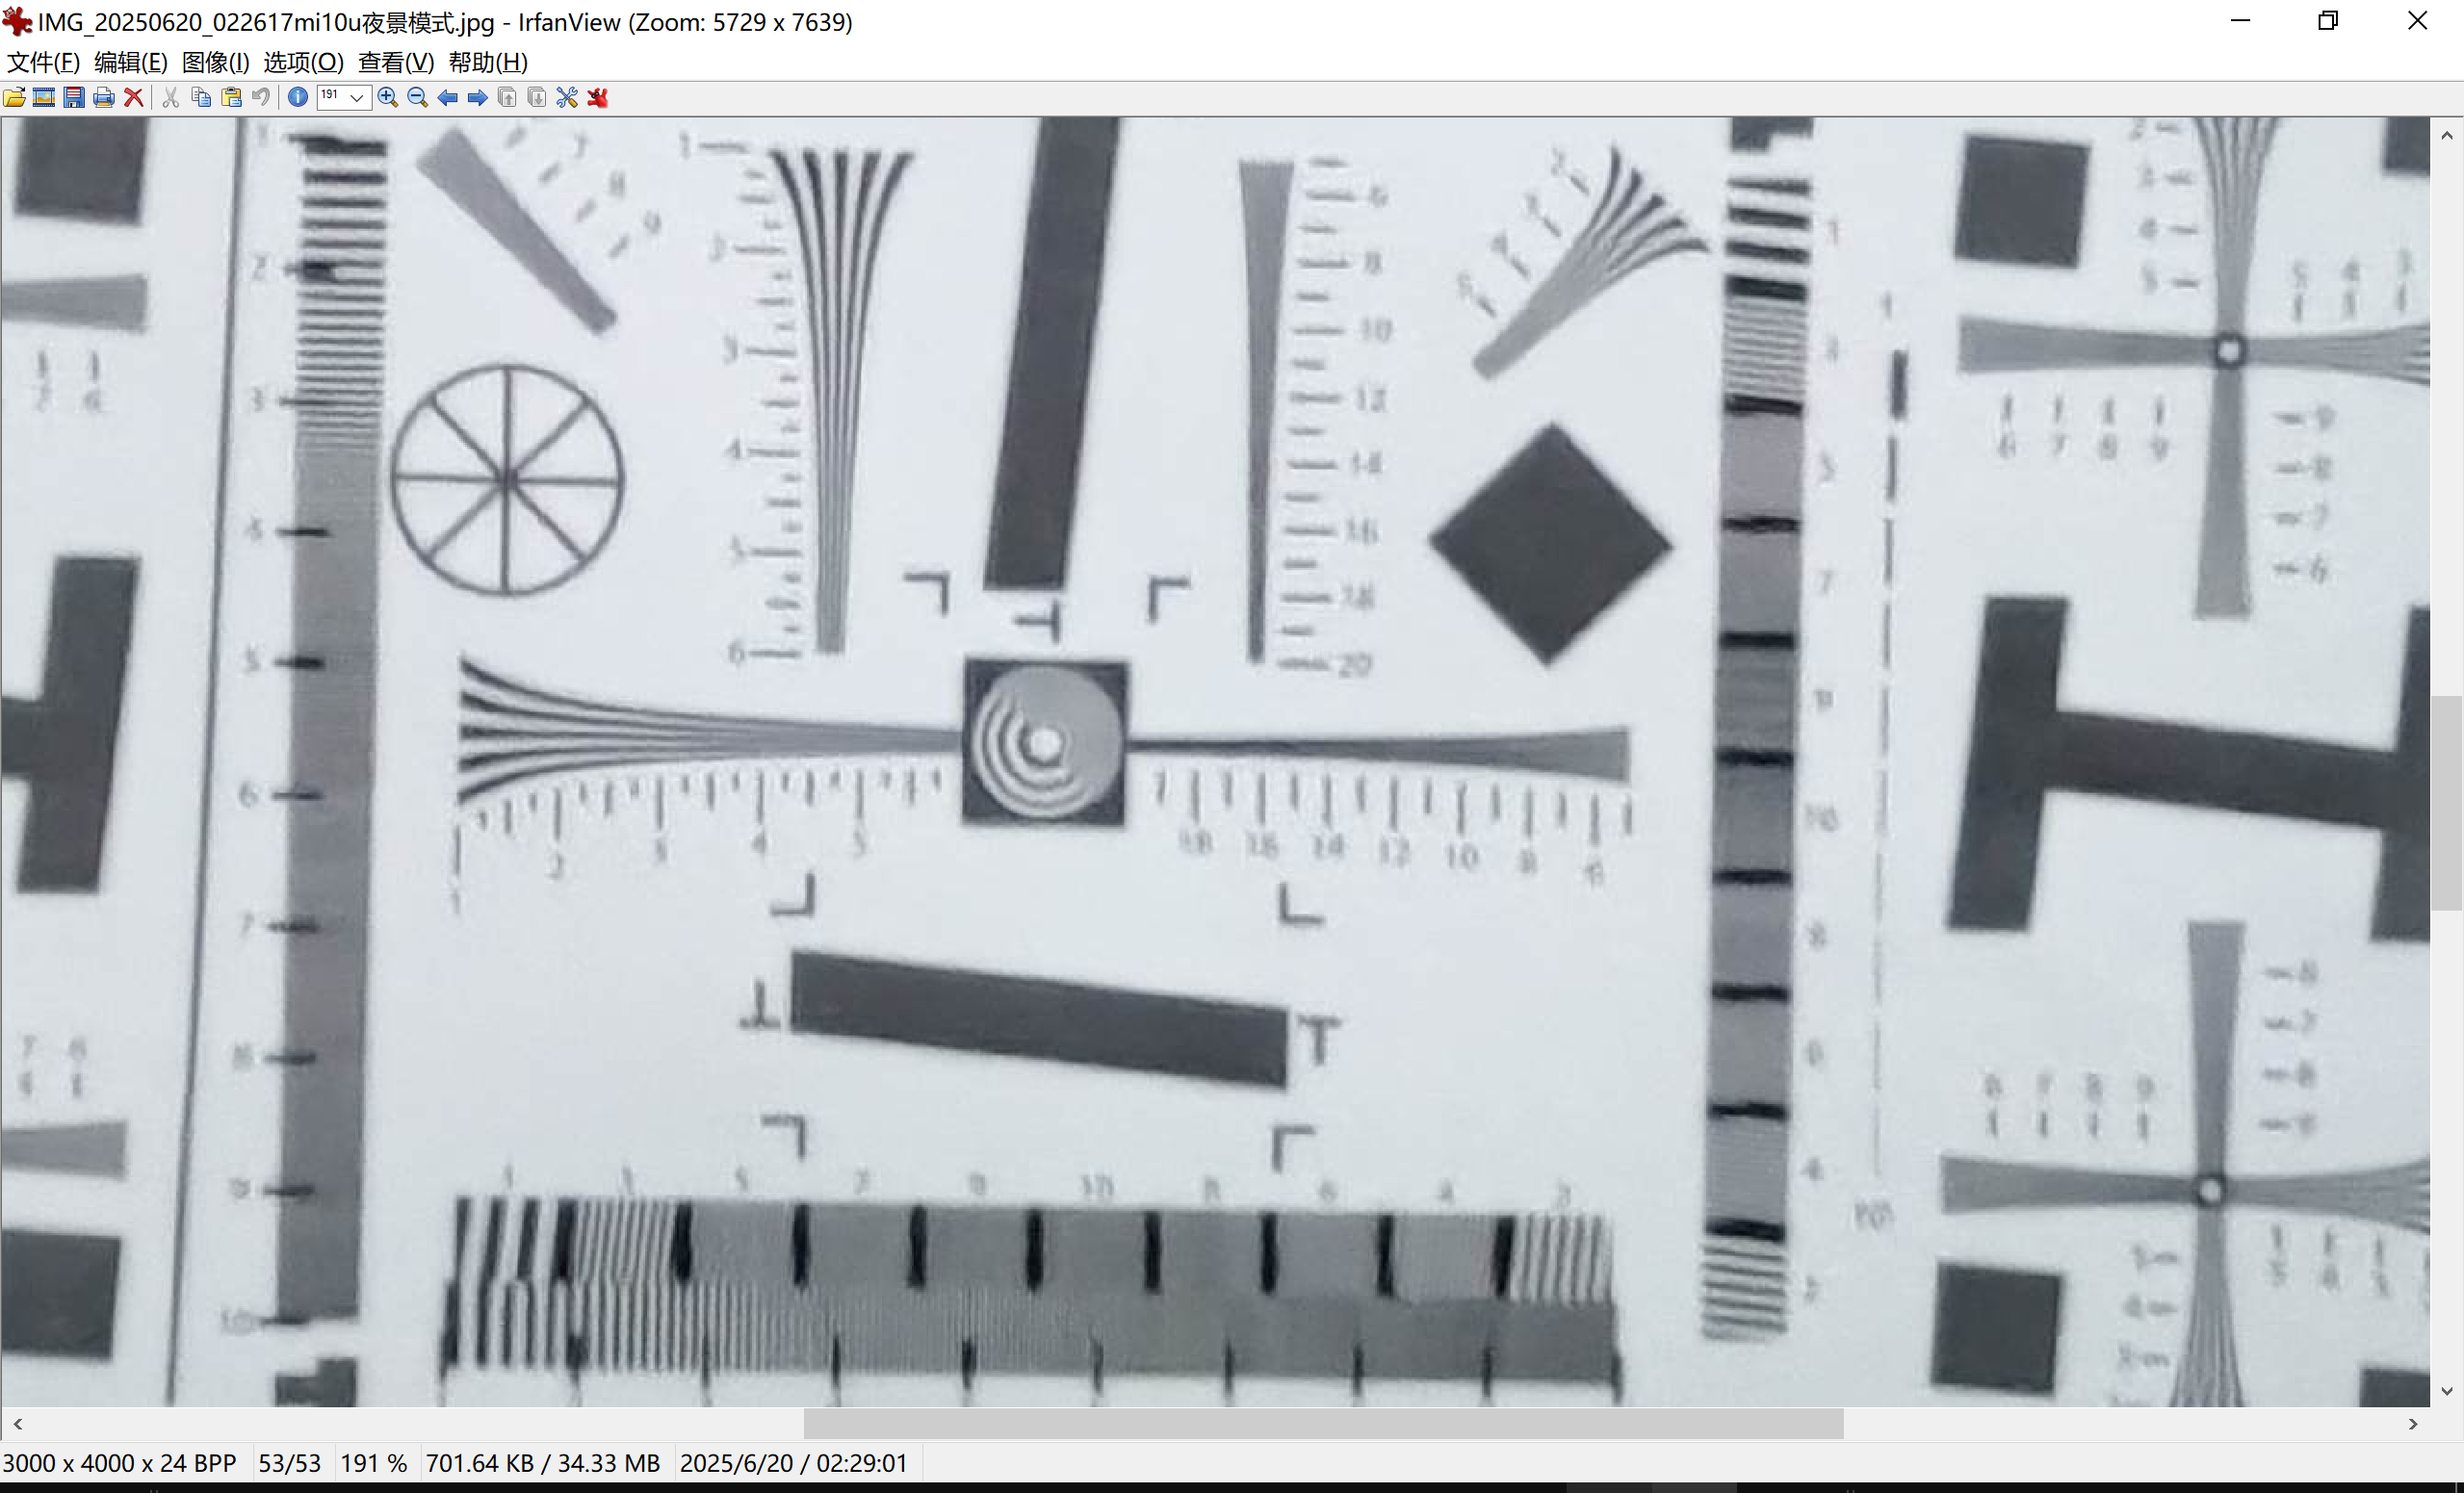Open the 文件(F) menu

[x=43, y=62]
